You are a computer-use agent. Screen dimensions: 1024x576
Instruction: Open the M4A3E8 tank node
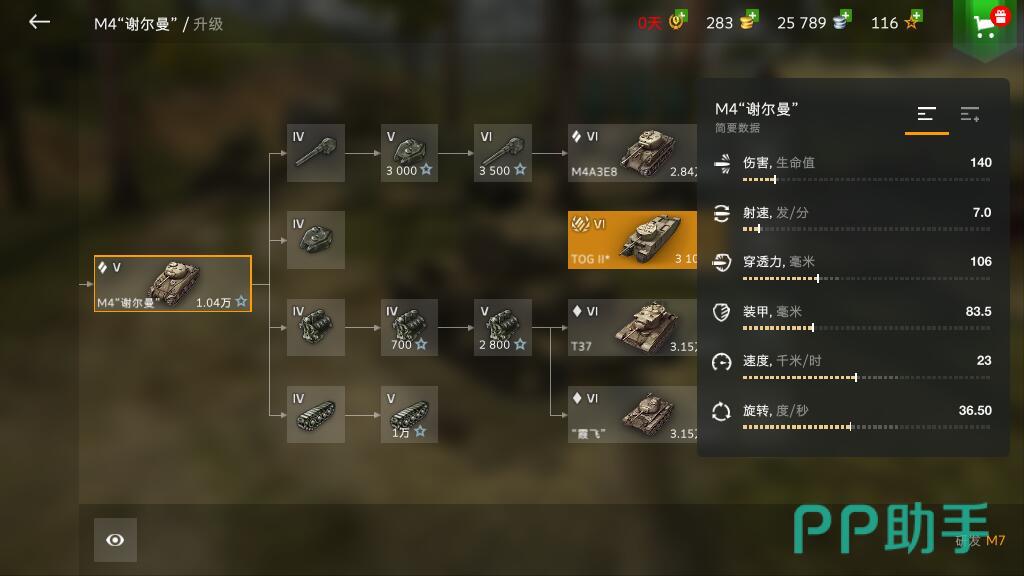click(x=632, y=153)
